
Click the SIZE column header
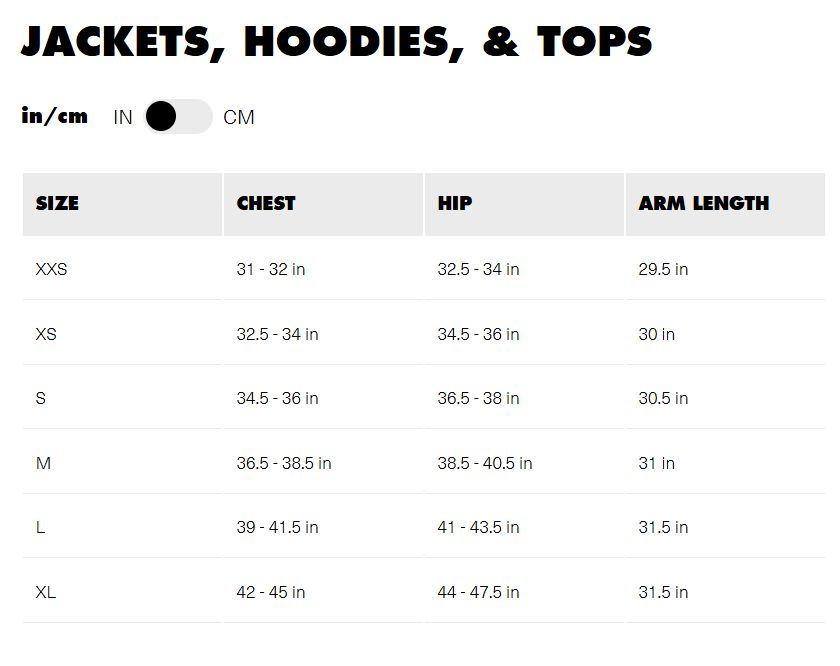tap(57, 203)
